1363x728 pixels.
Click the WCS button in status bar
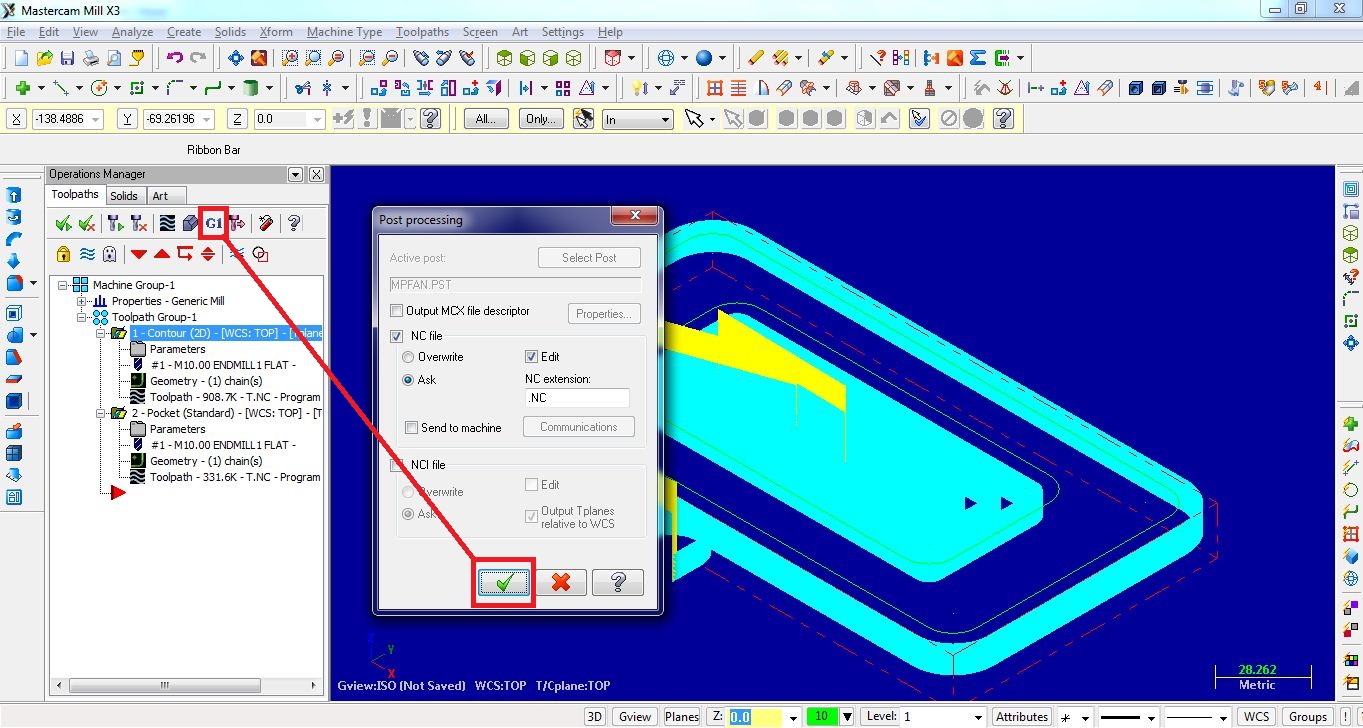pyautogui.click(x=1256, y=717)
